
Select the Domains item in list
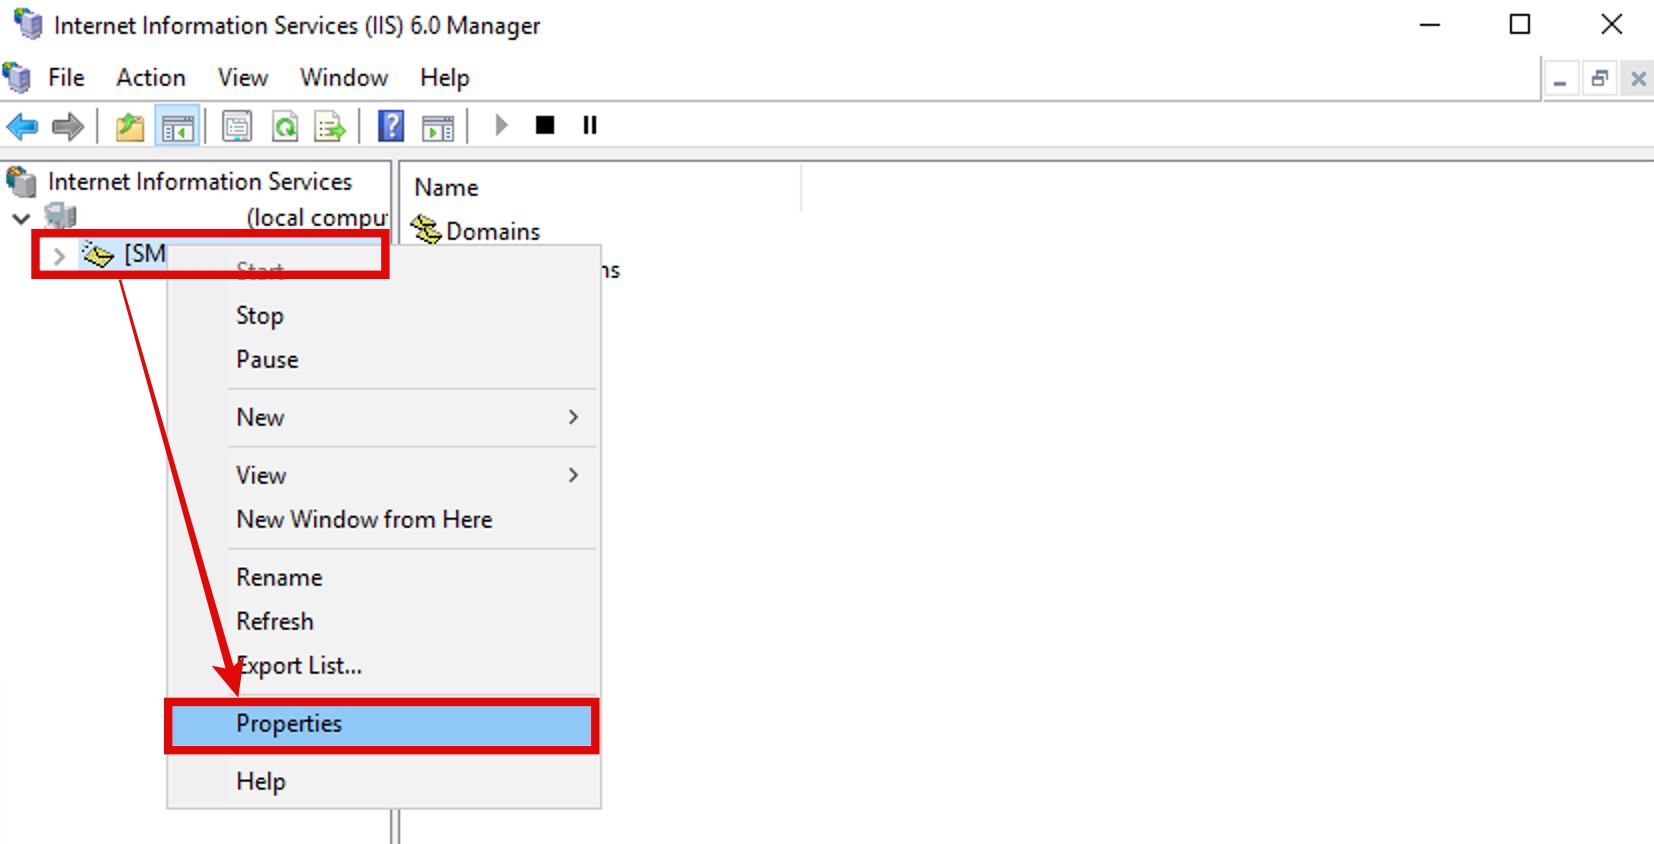[493, 231]
